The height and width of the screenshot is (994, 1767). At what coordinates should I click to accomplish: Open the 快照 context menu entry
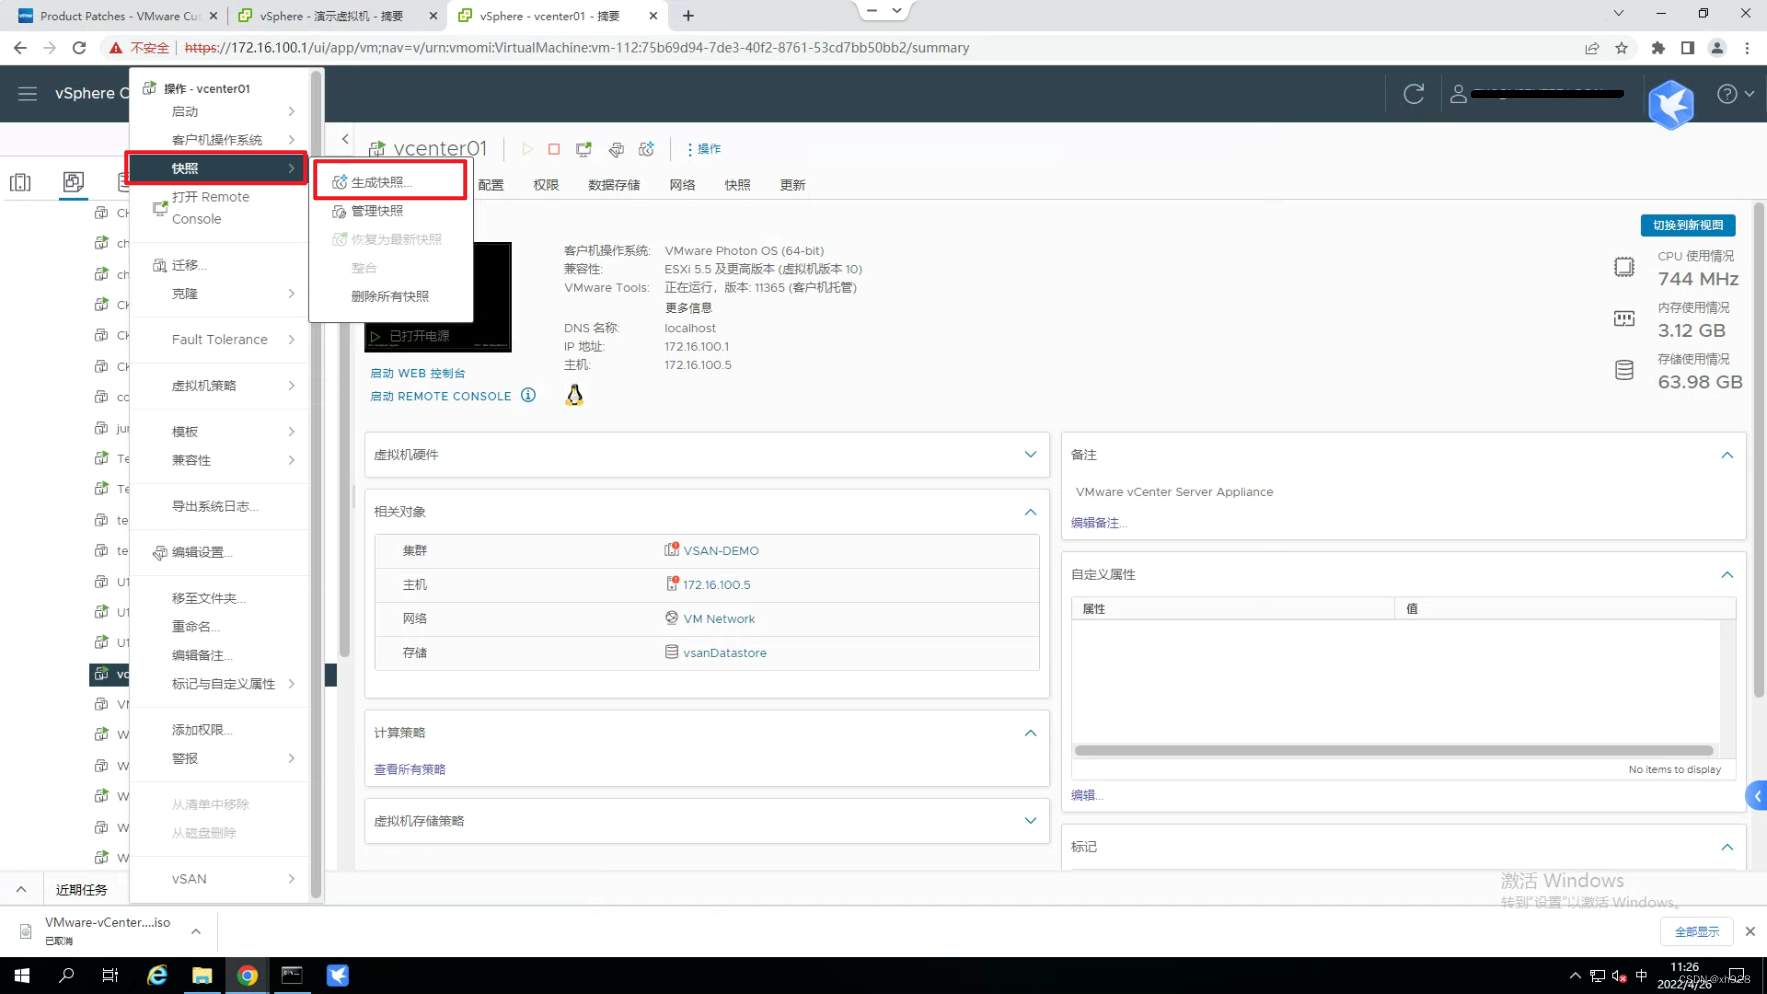click(217, 168)
